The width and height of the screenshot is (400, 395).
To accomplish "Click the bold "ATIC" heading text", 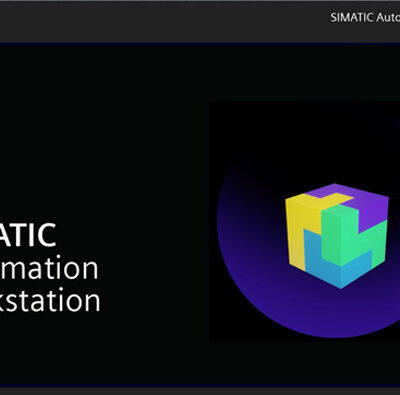I will point(28,235).
